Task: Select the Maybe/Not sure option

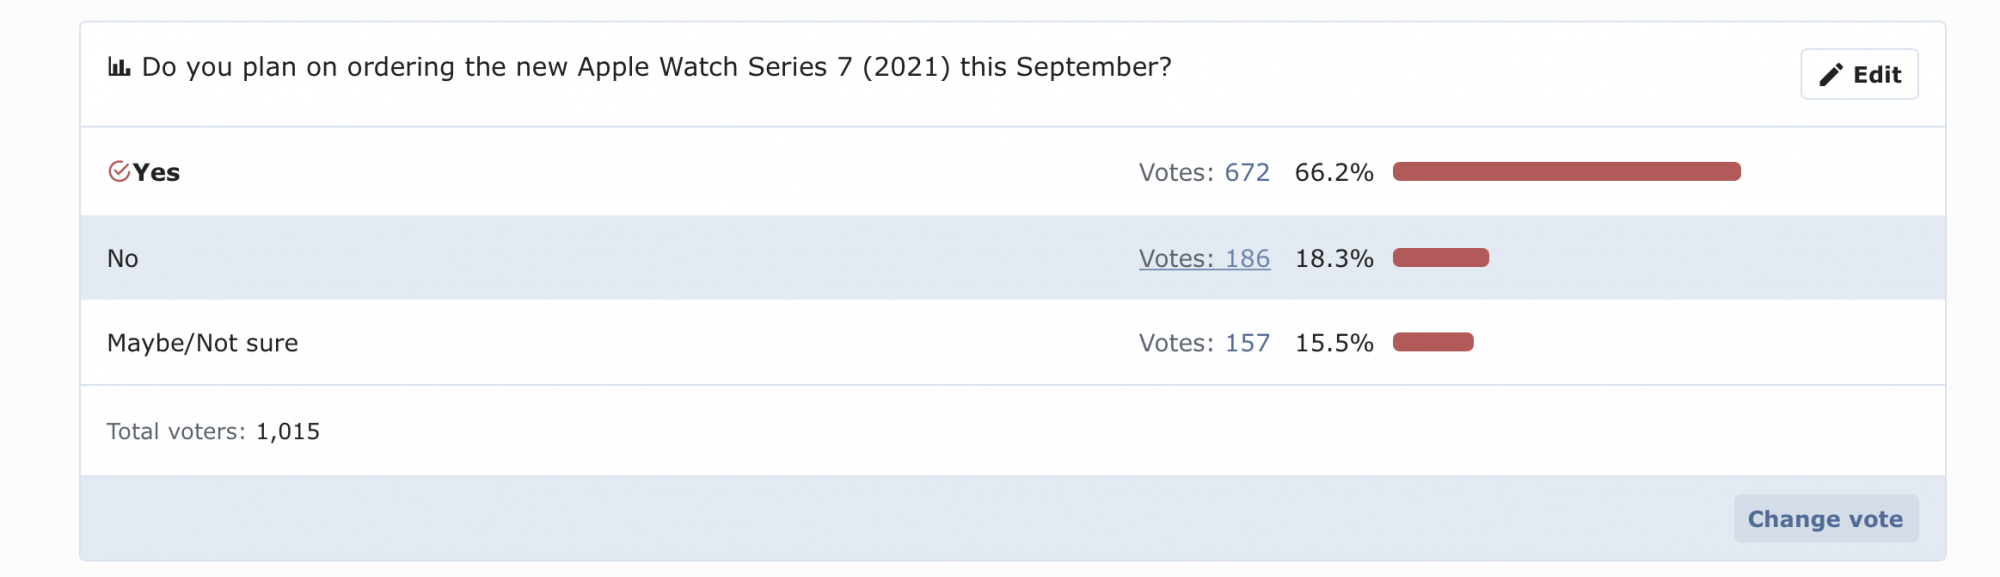Action: 202,343
